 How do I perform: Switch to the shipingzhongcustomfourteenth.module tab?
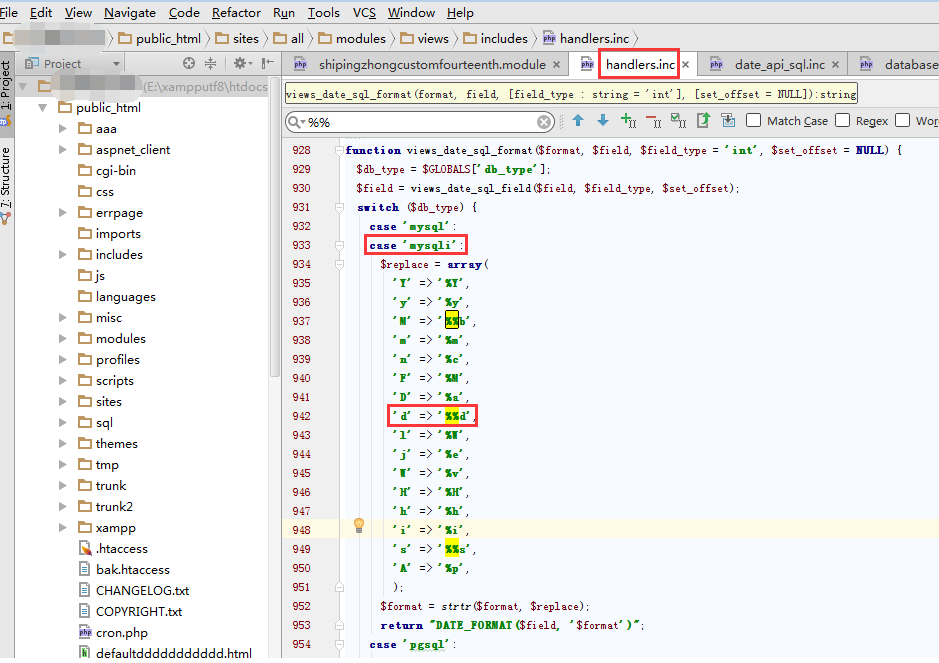[424, 65]
